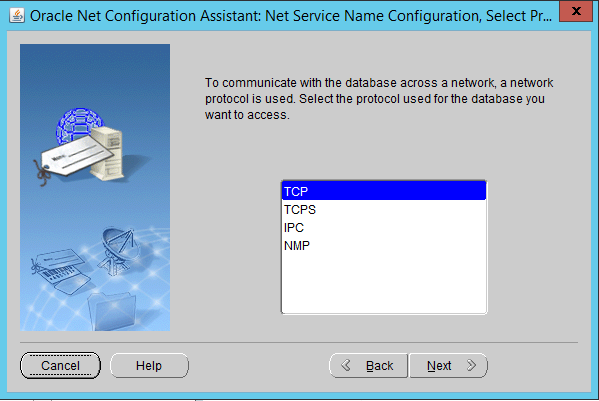Click the Java icon in title bar

tap(17, 16)
